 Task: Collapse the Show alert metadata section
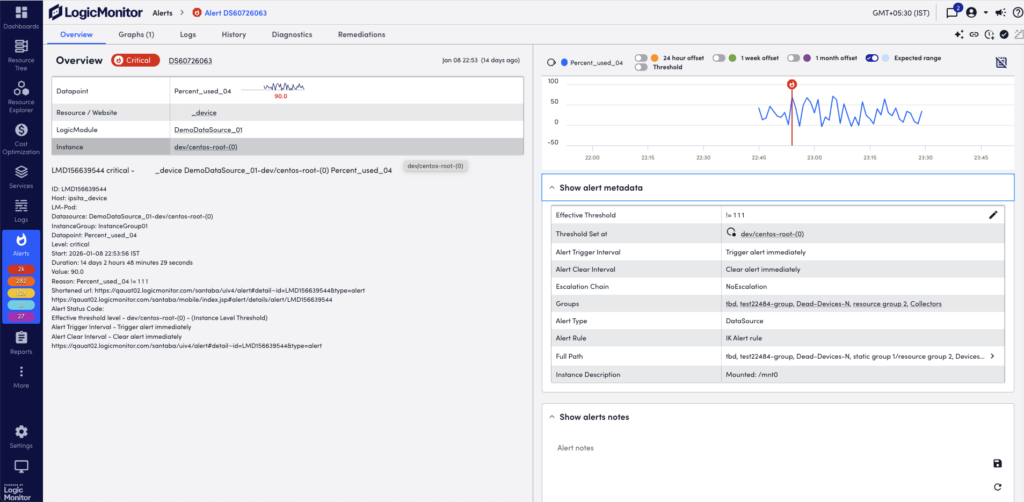pos(550,188)
